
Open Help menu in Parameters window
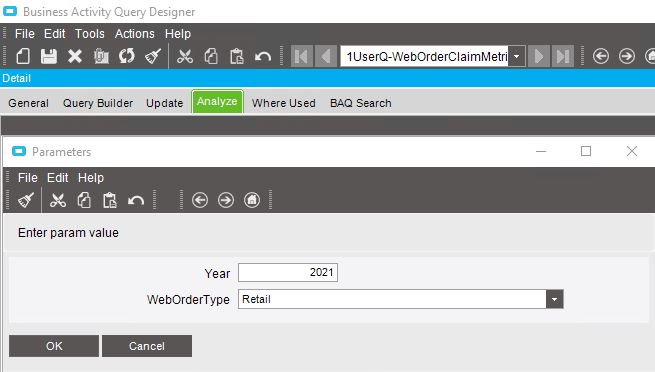click(91, 178)
